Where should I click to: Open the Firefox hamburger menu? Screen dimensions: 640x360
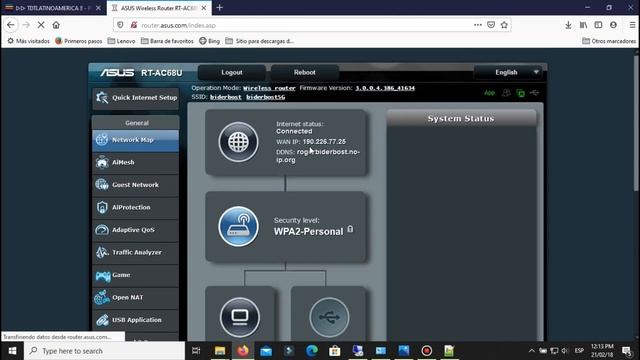[632, 25]
